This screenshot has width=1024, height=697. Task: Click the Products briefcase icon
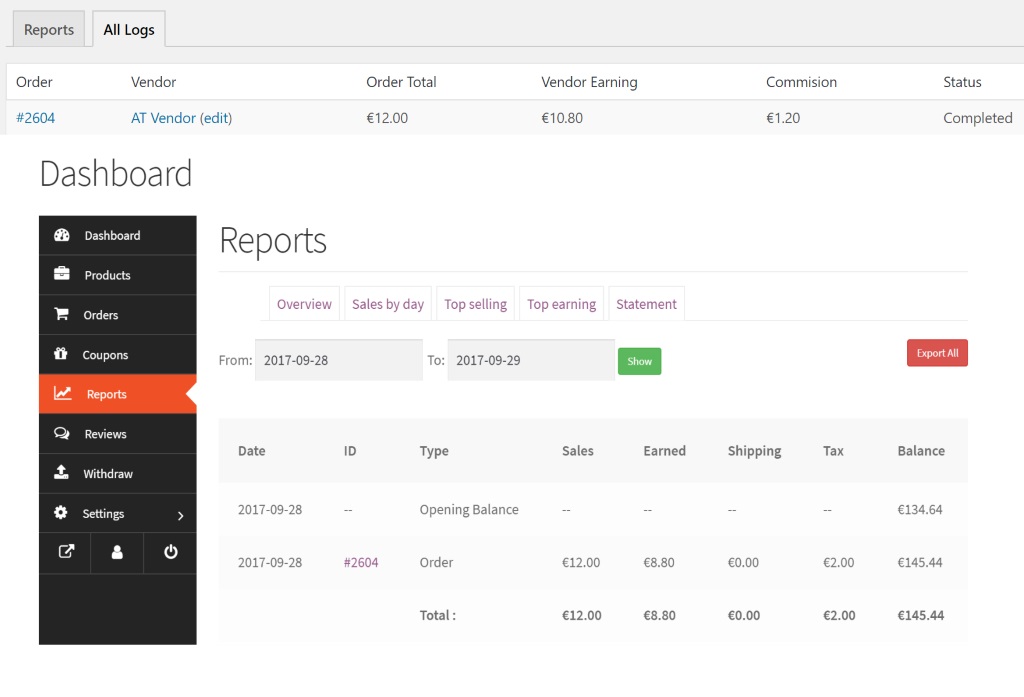pos(61,273)
